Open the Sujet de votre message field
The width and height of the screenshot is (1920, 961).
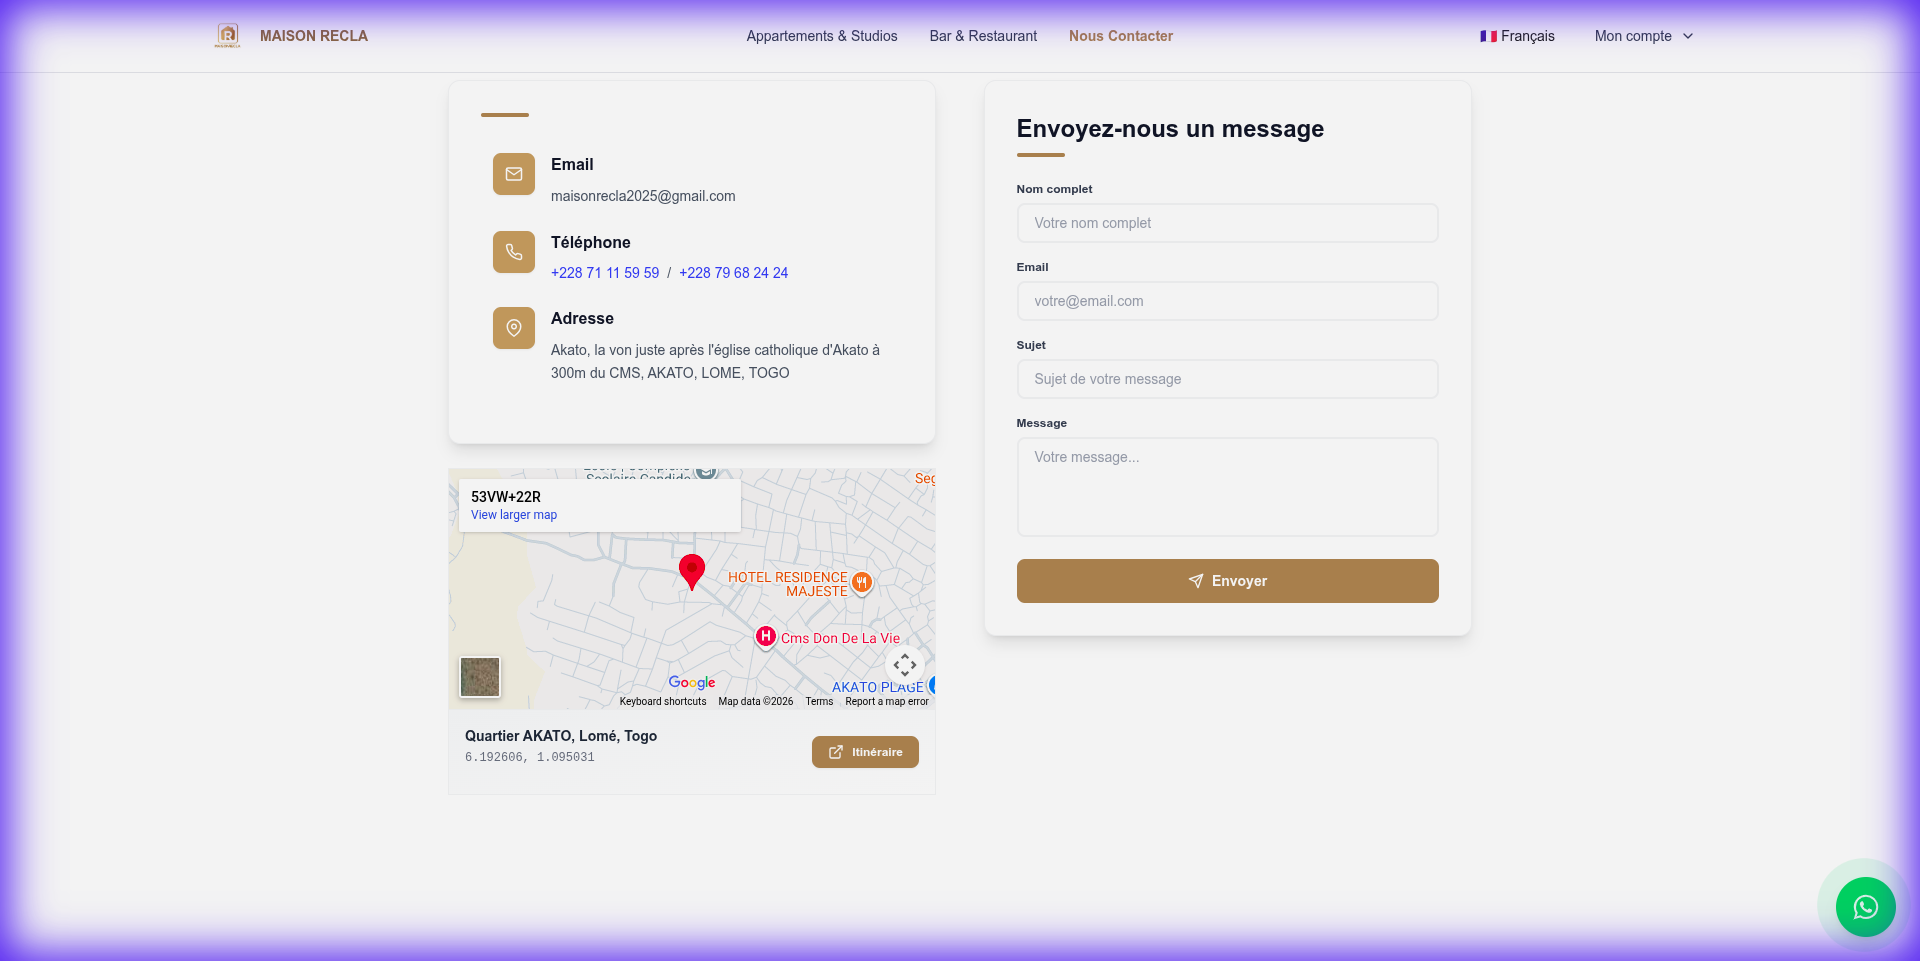coord(1227,379)
